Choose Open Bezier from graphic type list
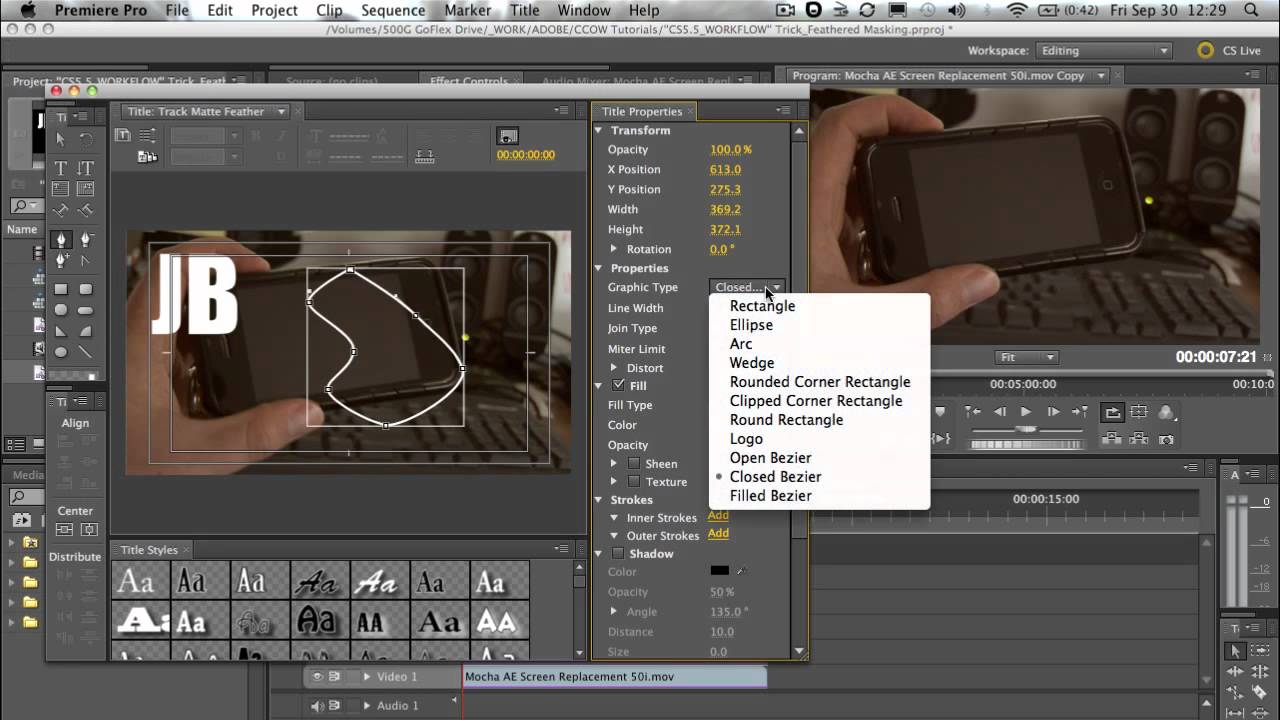This screenshot has width=1280, height=720. (x=770, y=458)
